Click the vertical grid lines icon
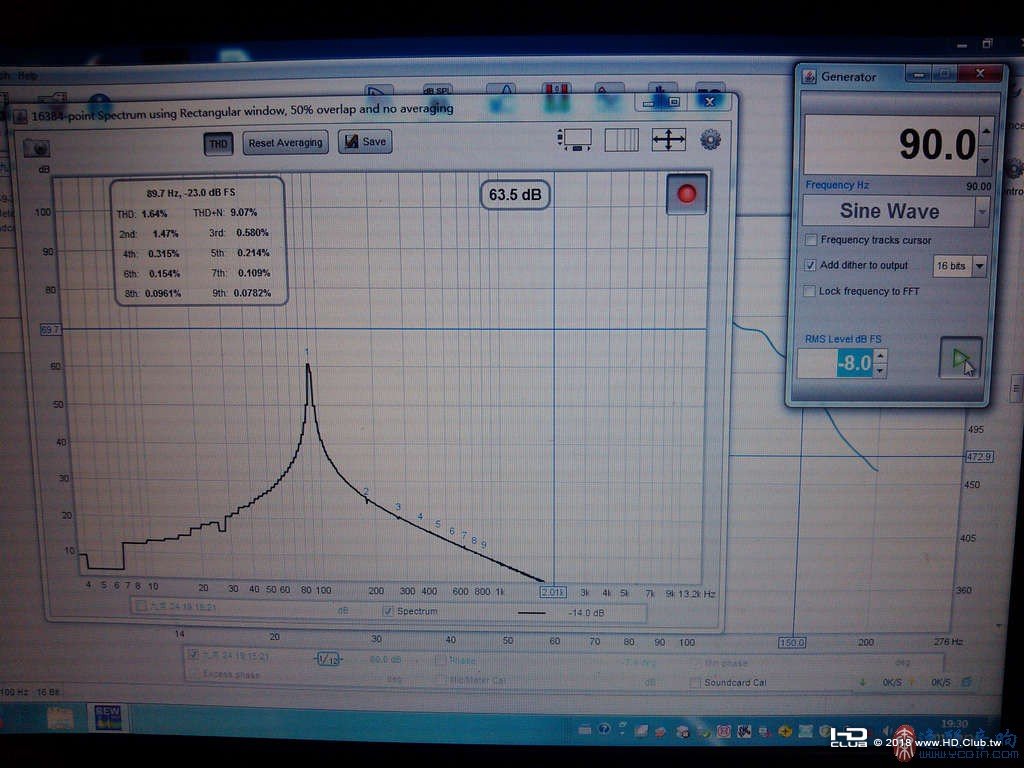This screenshot has height=768, width=1024. pos(621,140)
